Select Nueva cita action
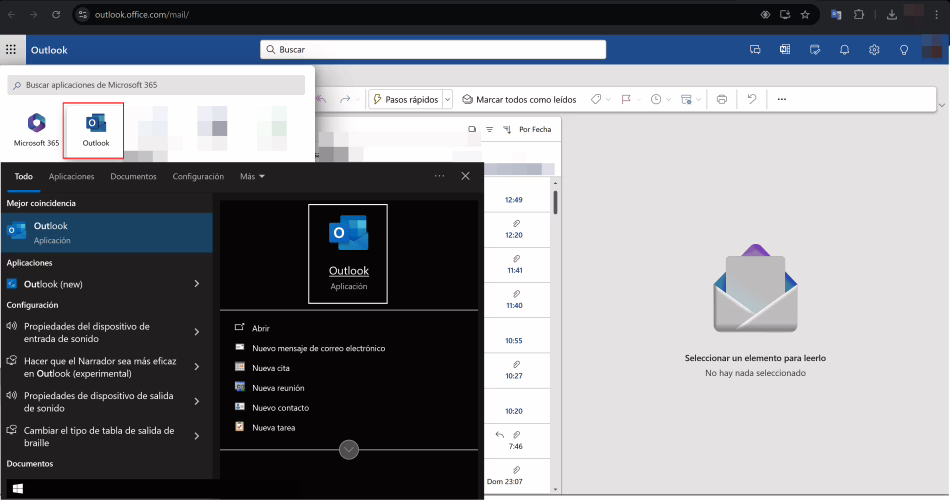This screenshot has height=500, width=950. pyautogui.click(x=271, y=368)
